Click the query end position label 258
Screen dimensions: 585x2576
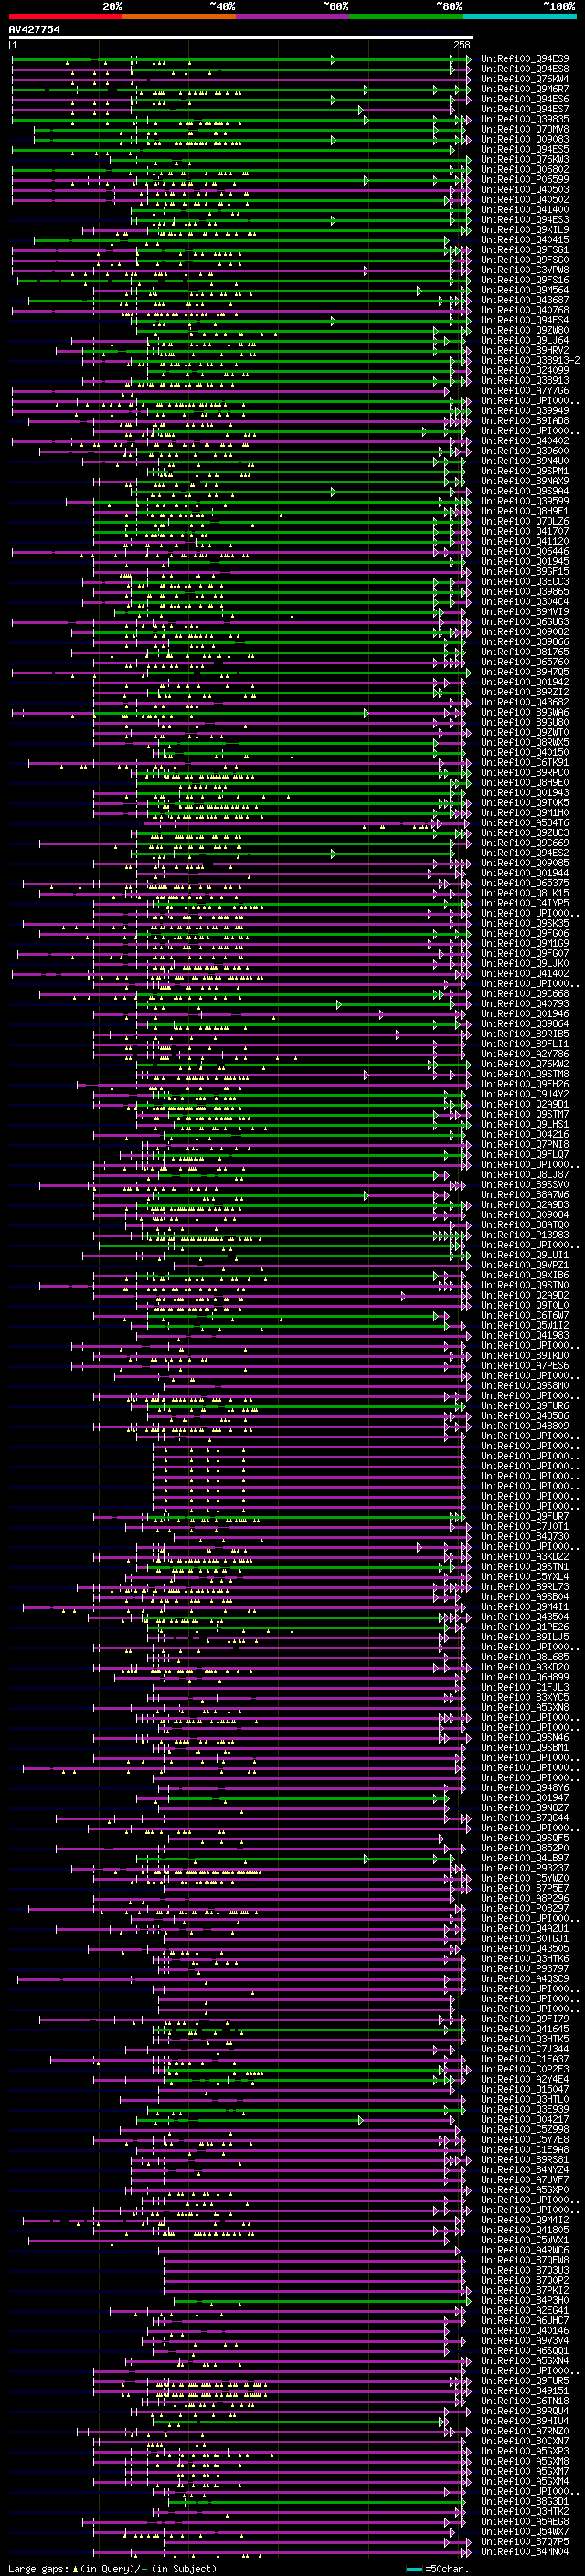coord(461,45)
